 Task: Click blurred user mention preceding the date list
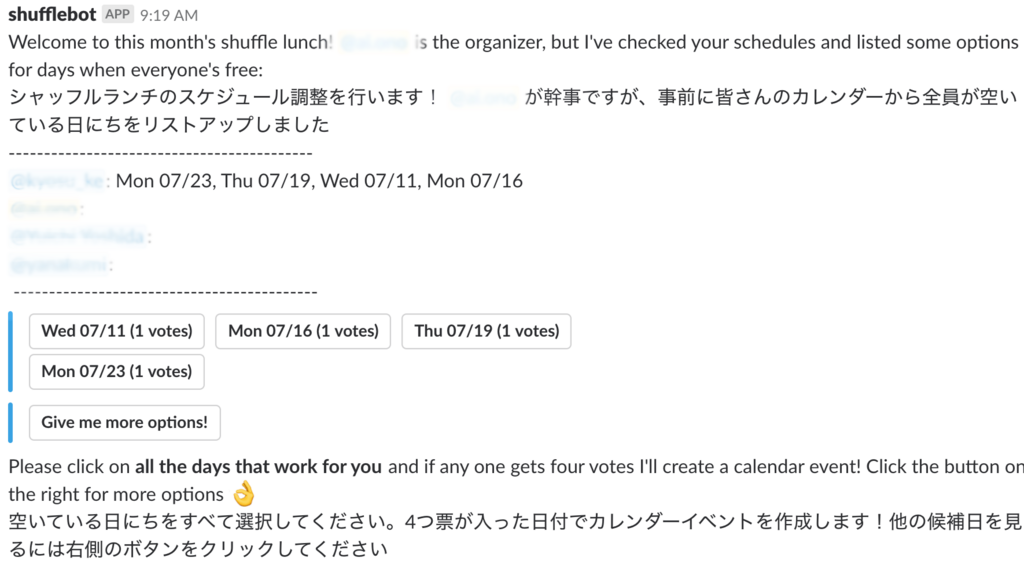click(x=57, y=181)
